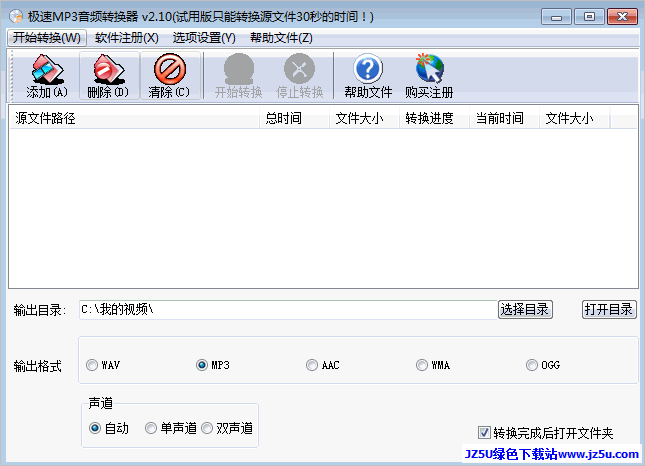
Task: Click the 选择目录 button
Action: pyautogui.click(x=525, y=309)
